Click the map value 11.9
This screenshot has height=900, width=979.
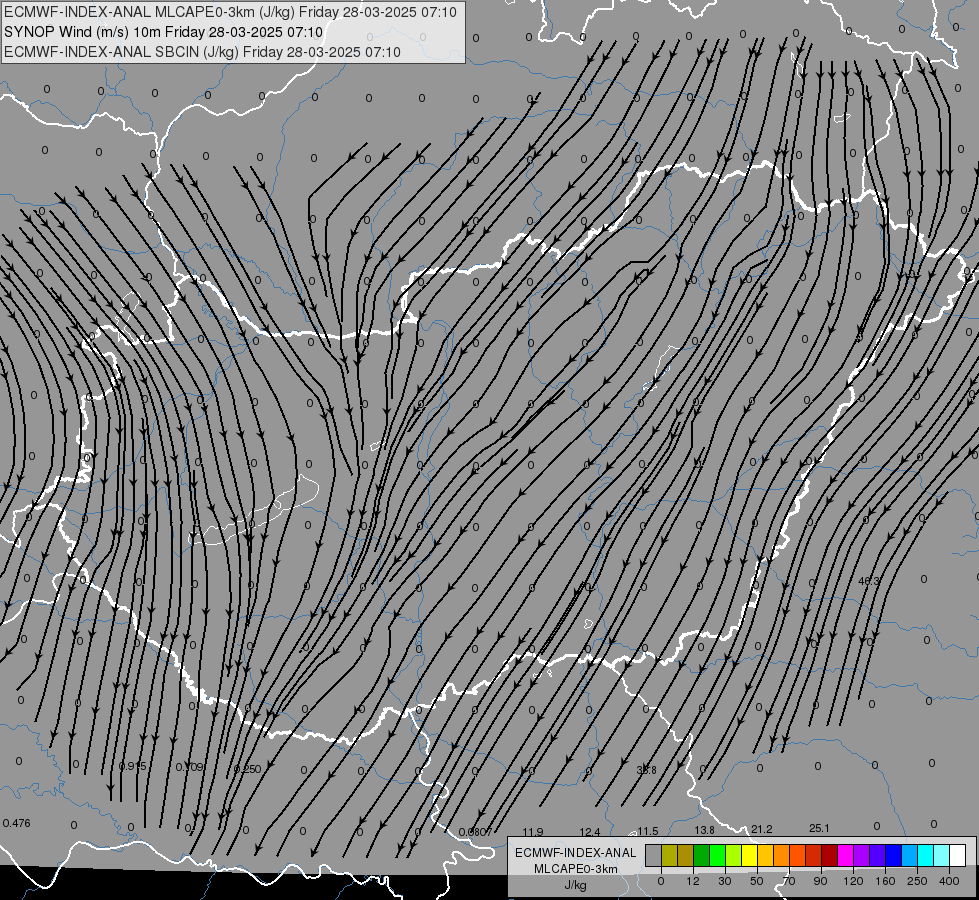point(533,832)
